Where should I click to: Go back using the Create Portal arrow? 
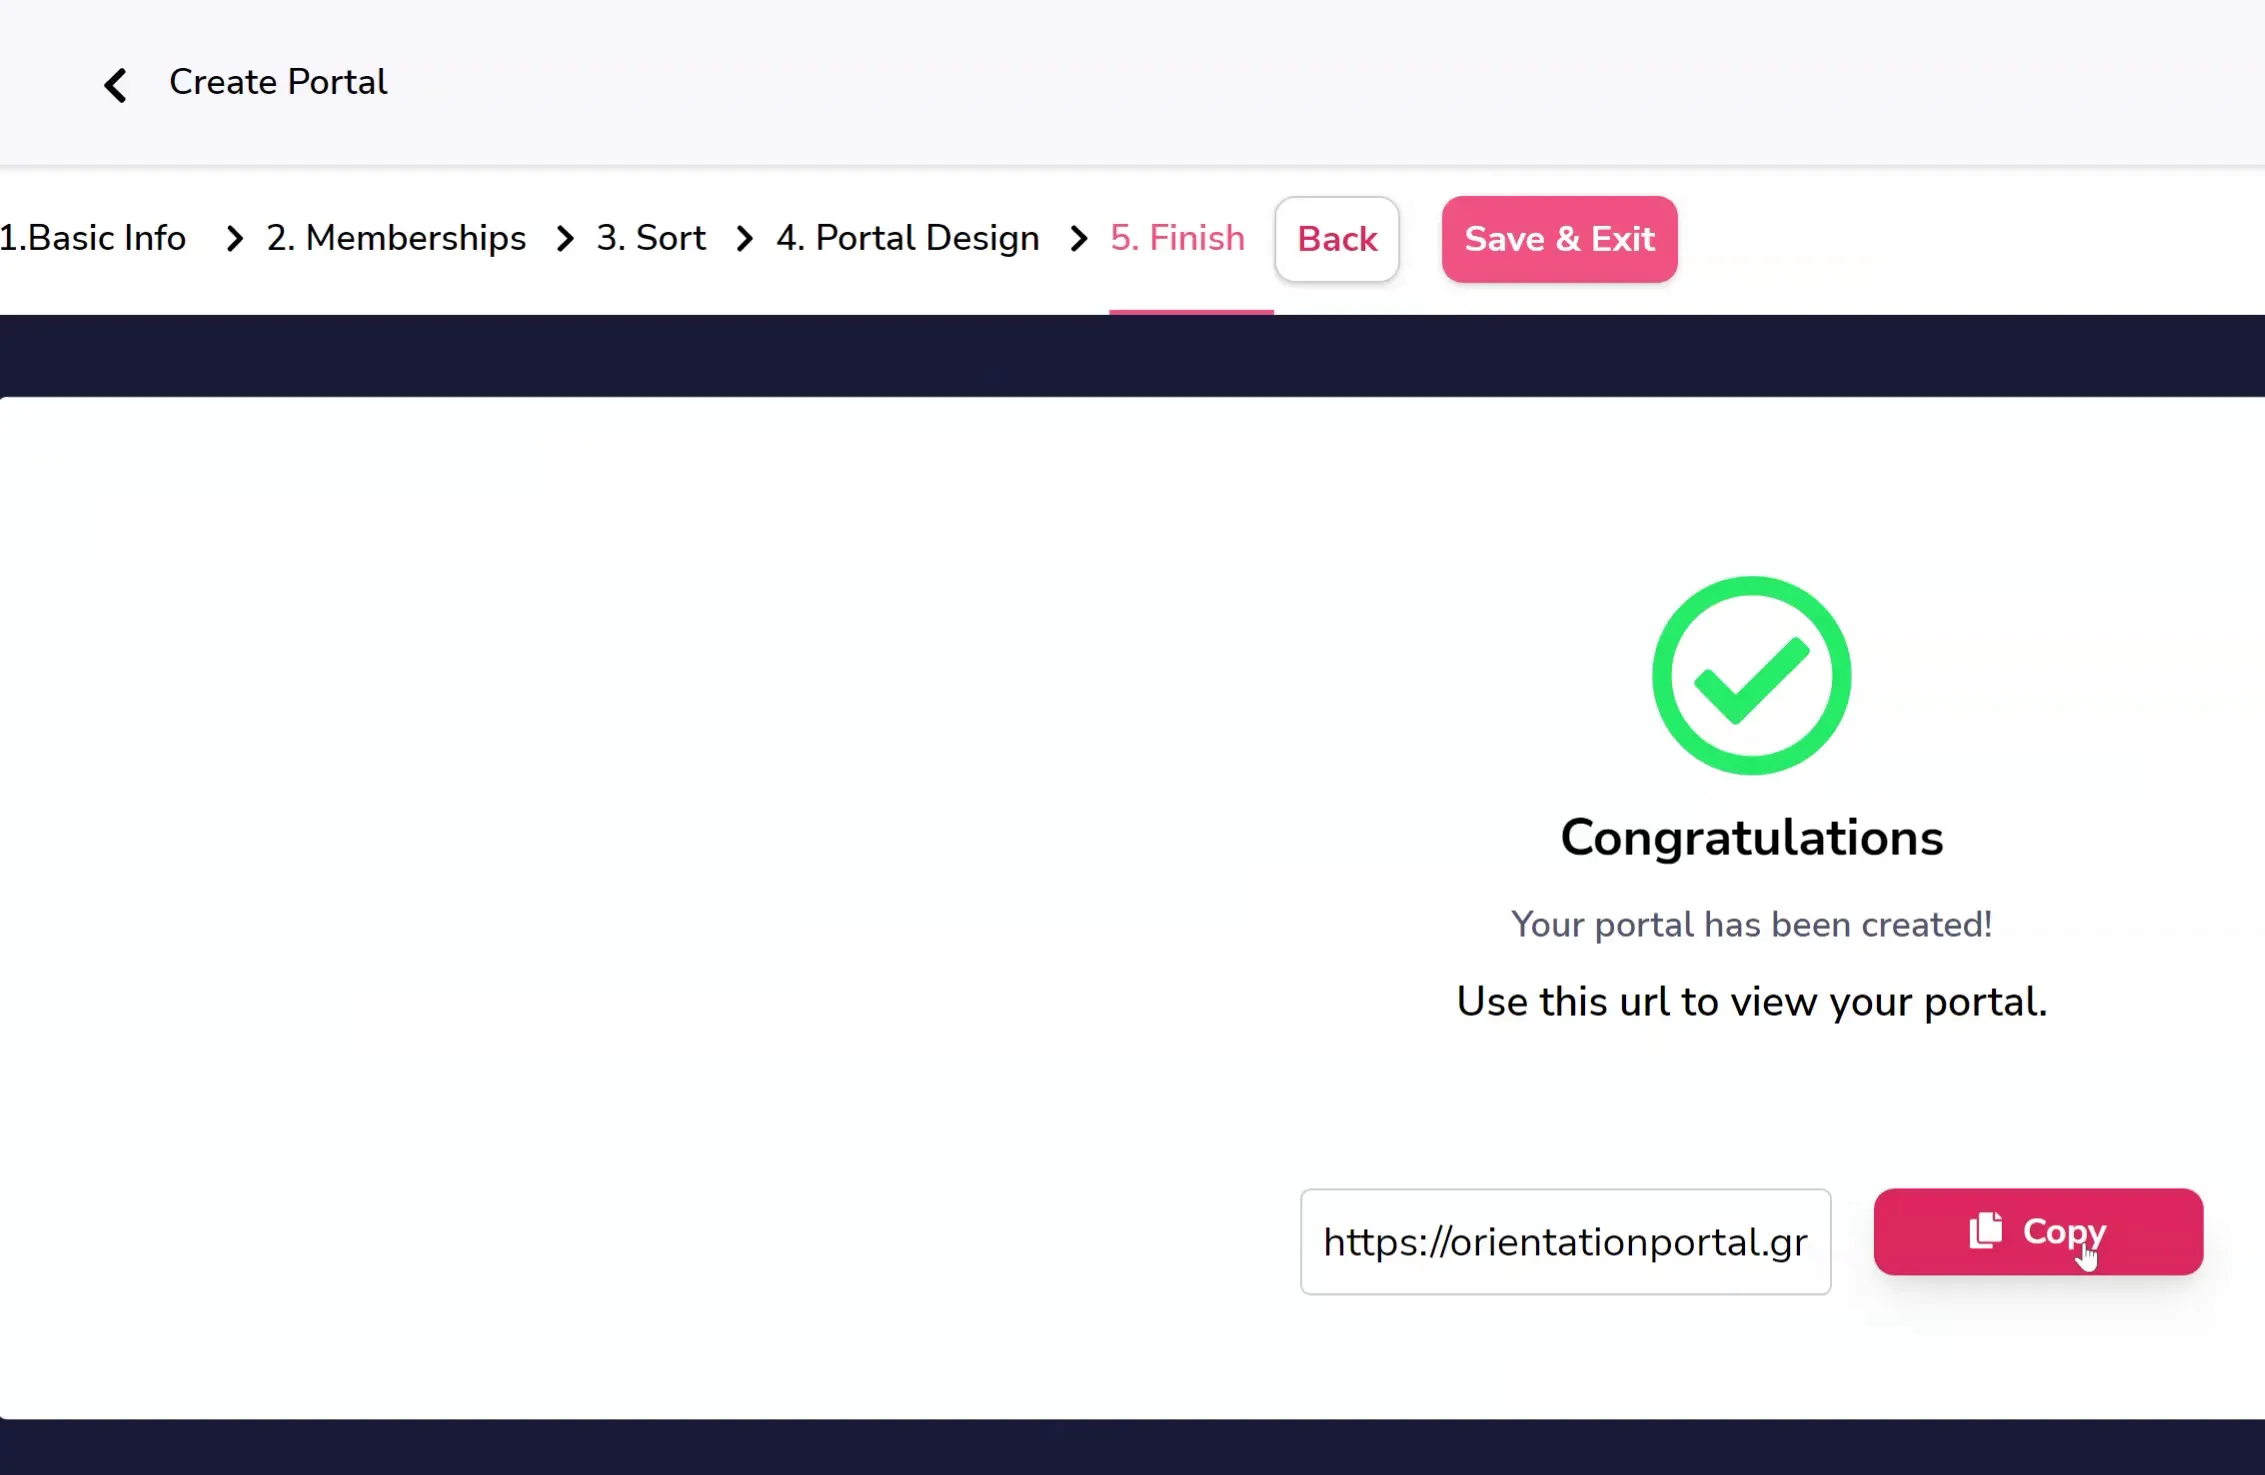coord(115,85)
